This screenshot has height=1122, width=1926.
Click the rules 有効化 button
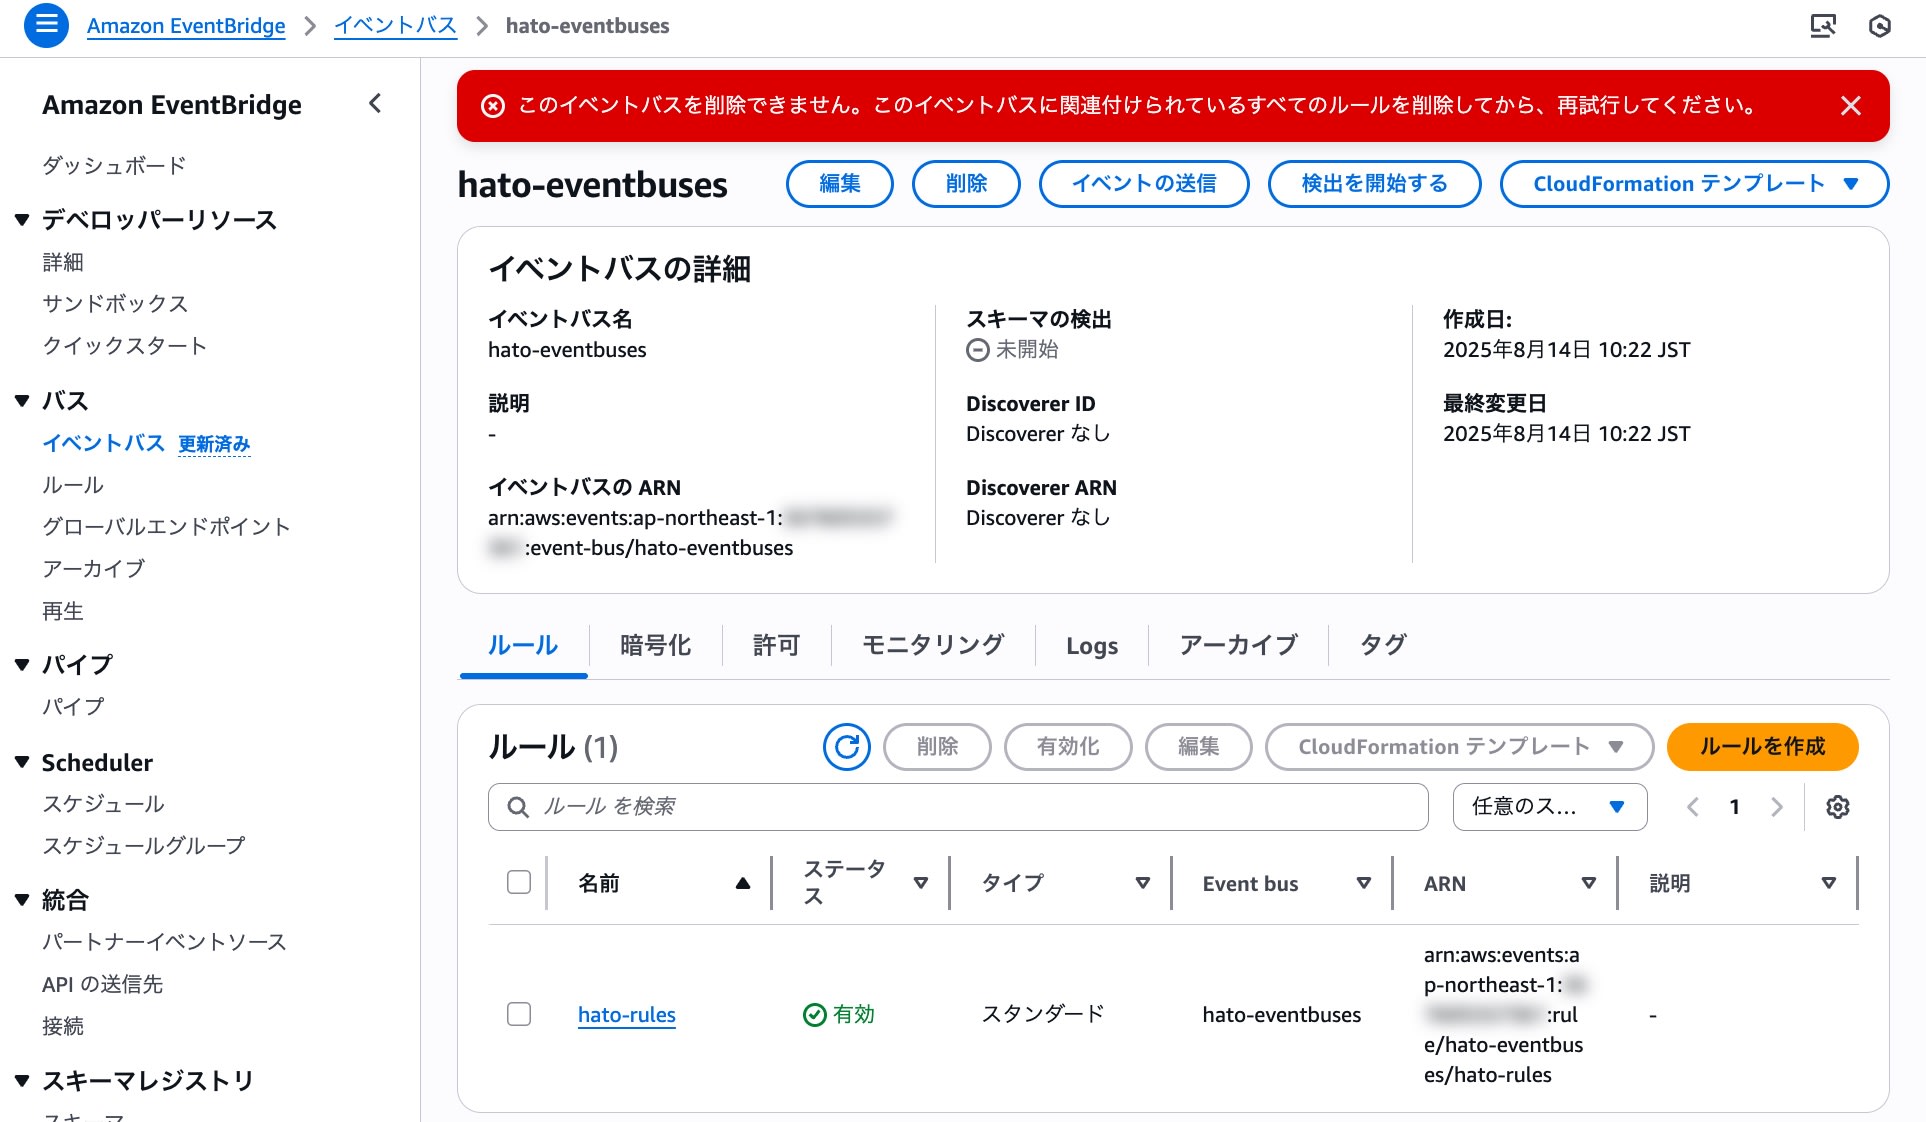1068,747
